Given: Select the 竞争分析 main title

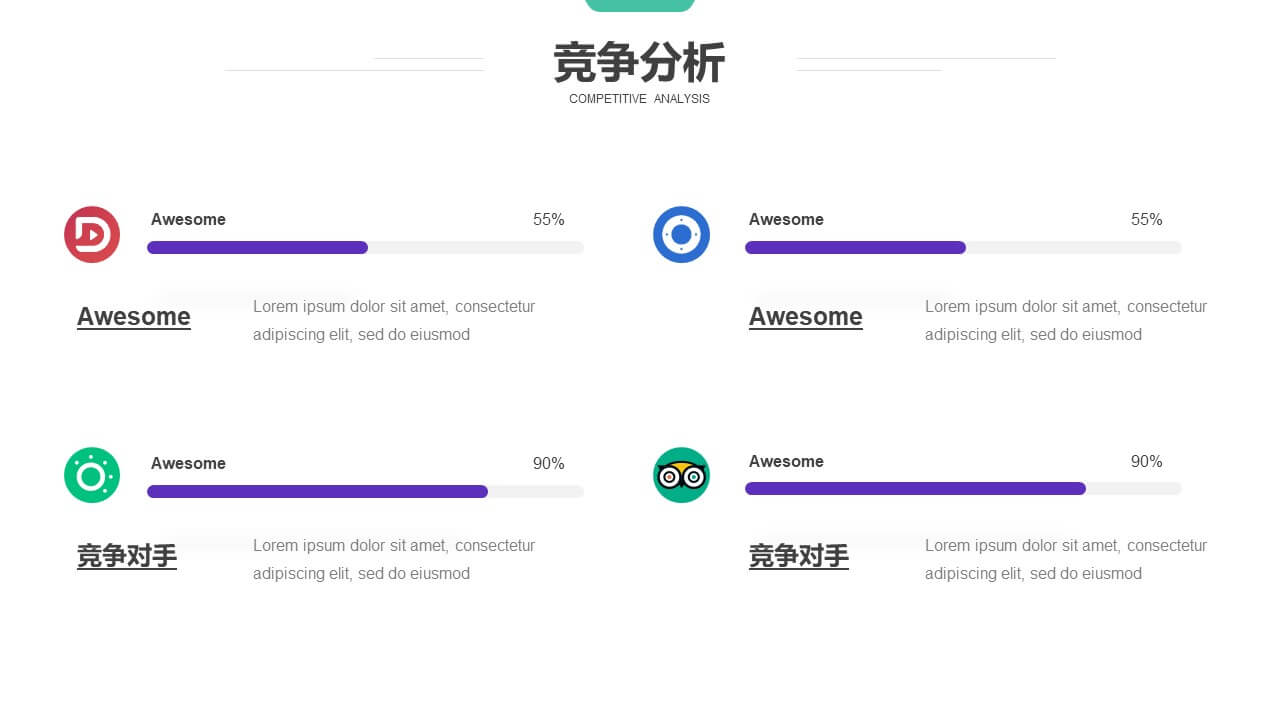Looking at the screenshot, I should [x=640, y=63].
